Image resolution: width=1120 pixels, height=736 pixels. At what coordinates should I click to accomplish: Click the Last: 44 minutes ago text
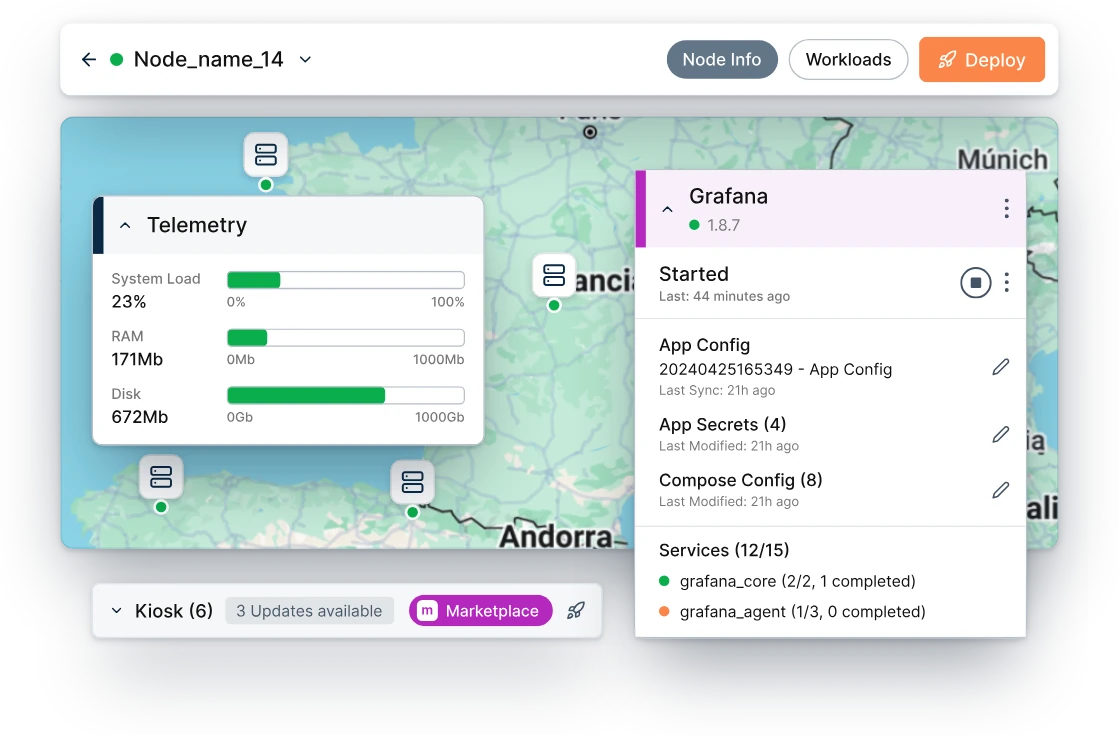(x=724, y=297)
